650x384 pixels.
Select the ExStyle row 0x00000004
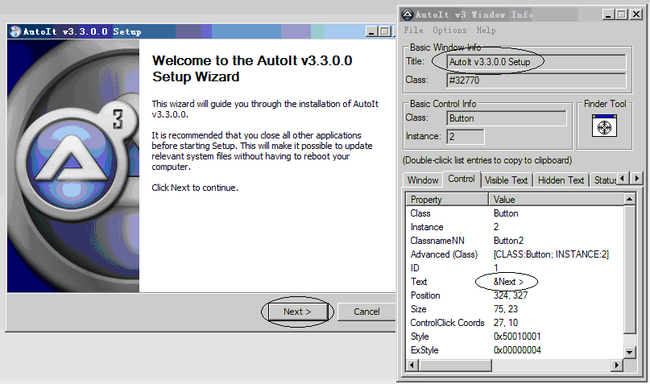515,350
